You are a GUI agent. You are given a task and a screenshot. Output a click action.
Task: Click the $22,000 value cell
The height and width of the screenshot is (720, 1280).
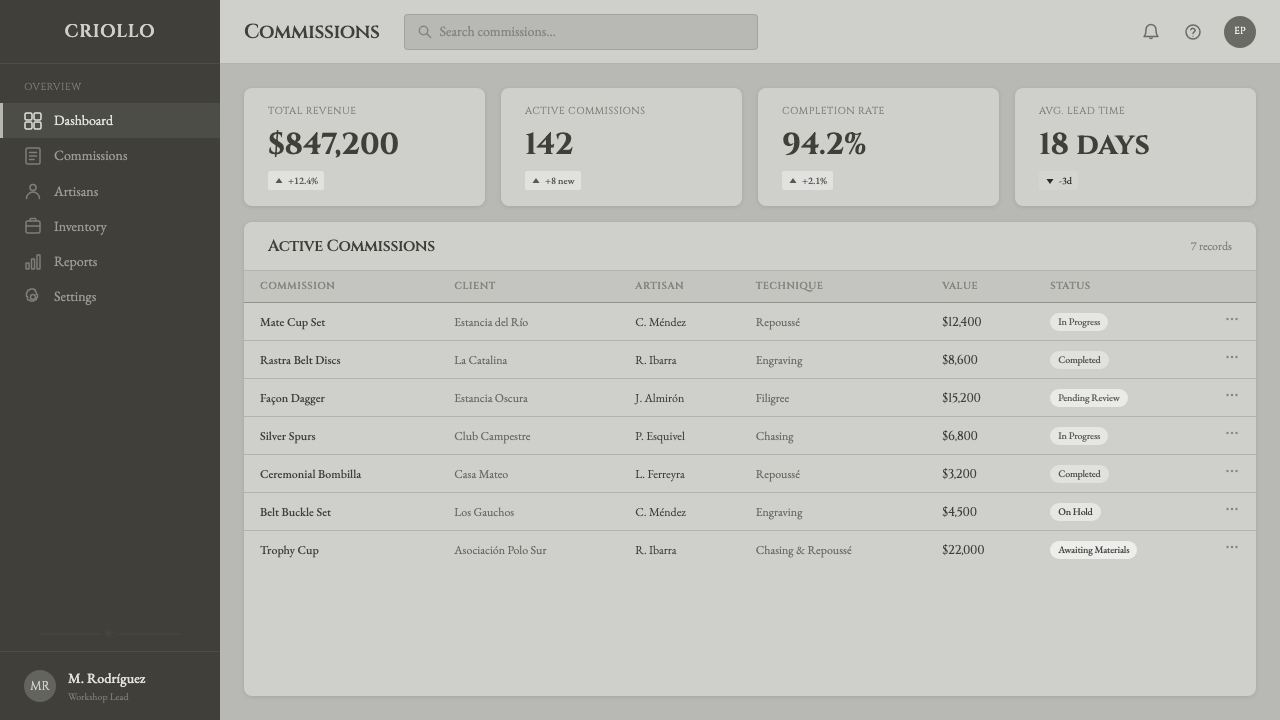coord(963,550)
